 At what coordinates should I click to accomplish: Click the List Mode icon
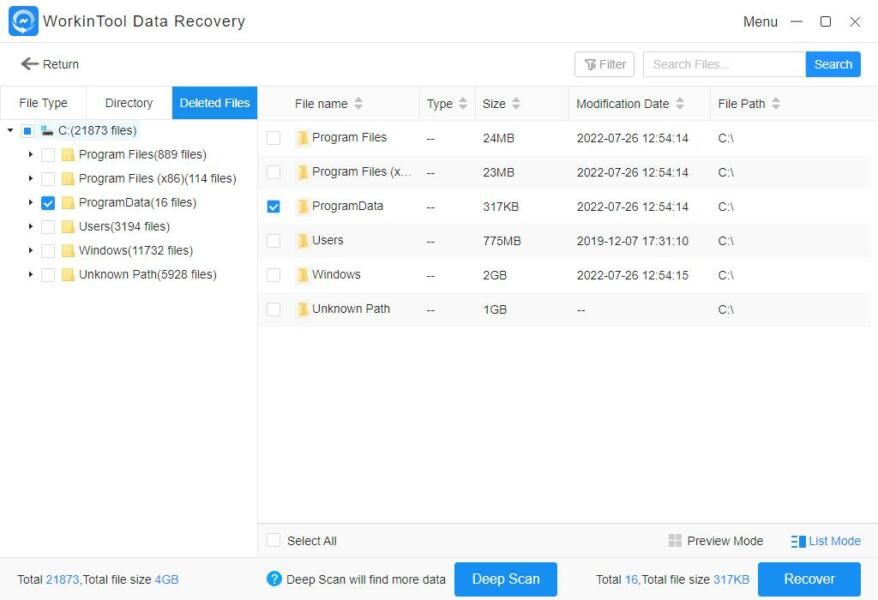[x=798, y=541]
